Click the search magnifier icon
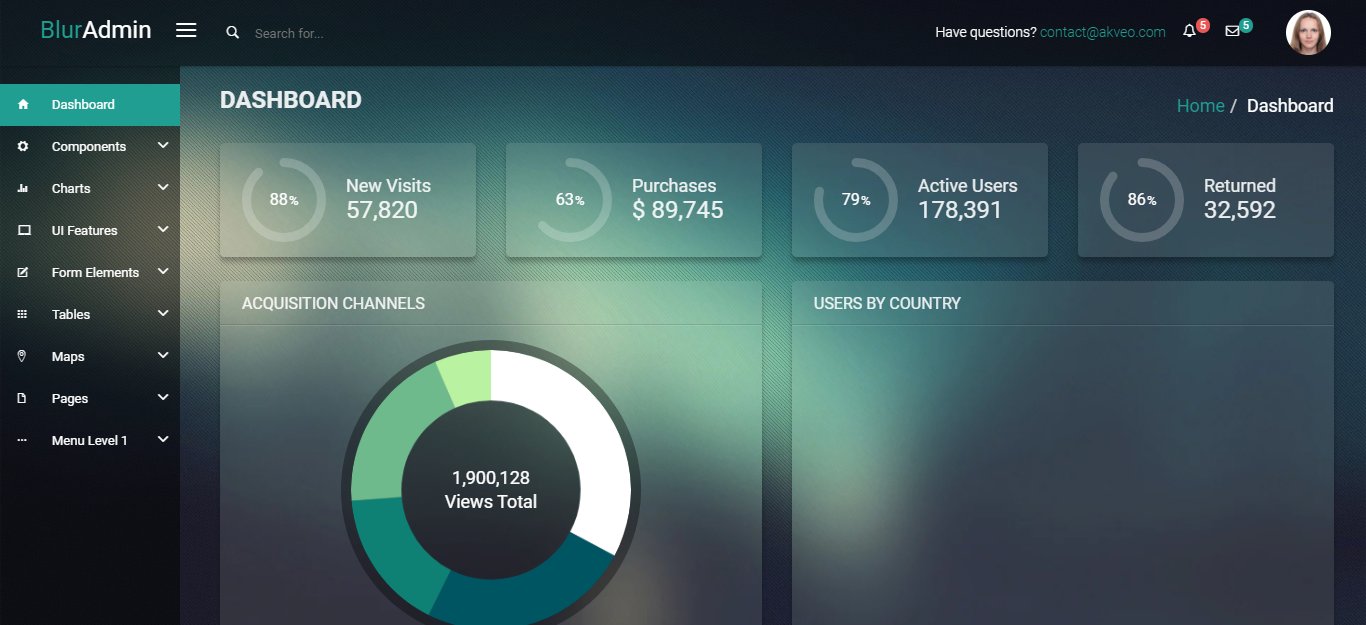The image size is (1366, 625). 233,33
